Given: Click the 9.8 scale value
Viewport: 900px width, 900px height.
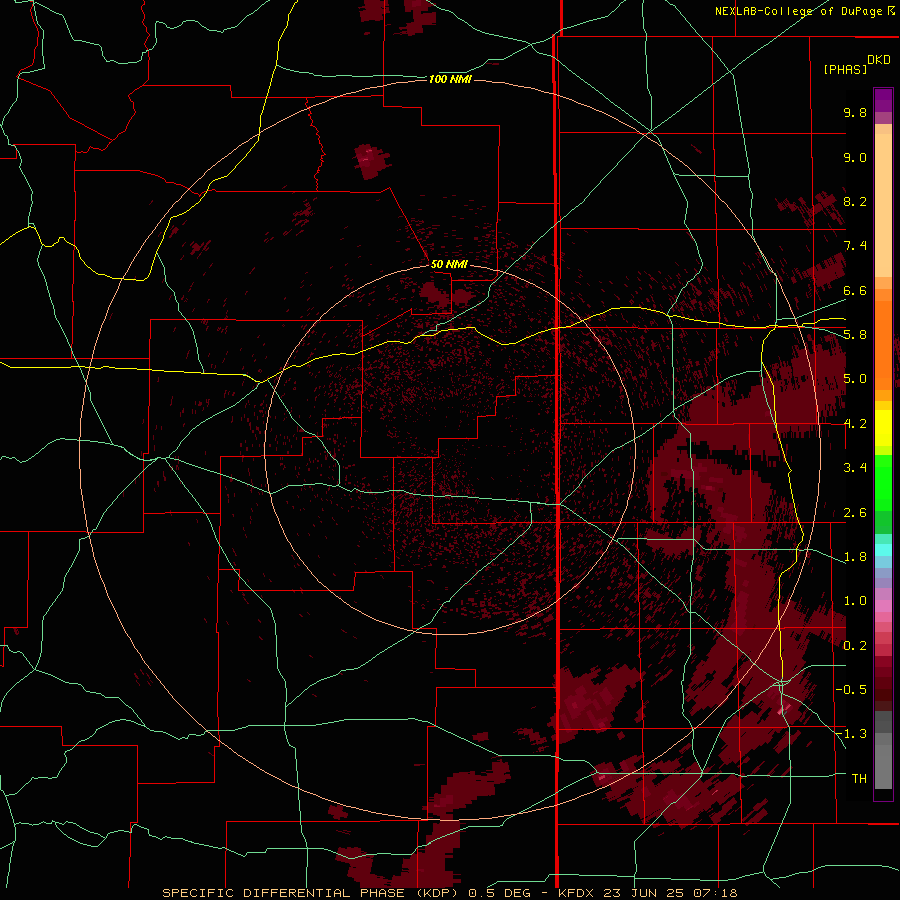Looking at the screenshot, I should click(x=855, y=112).
